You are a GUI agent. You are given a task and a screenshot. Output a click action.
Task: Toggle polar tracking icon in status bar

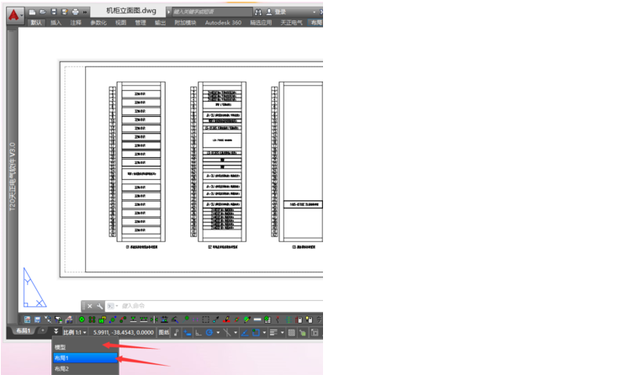pos(209,333)
